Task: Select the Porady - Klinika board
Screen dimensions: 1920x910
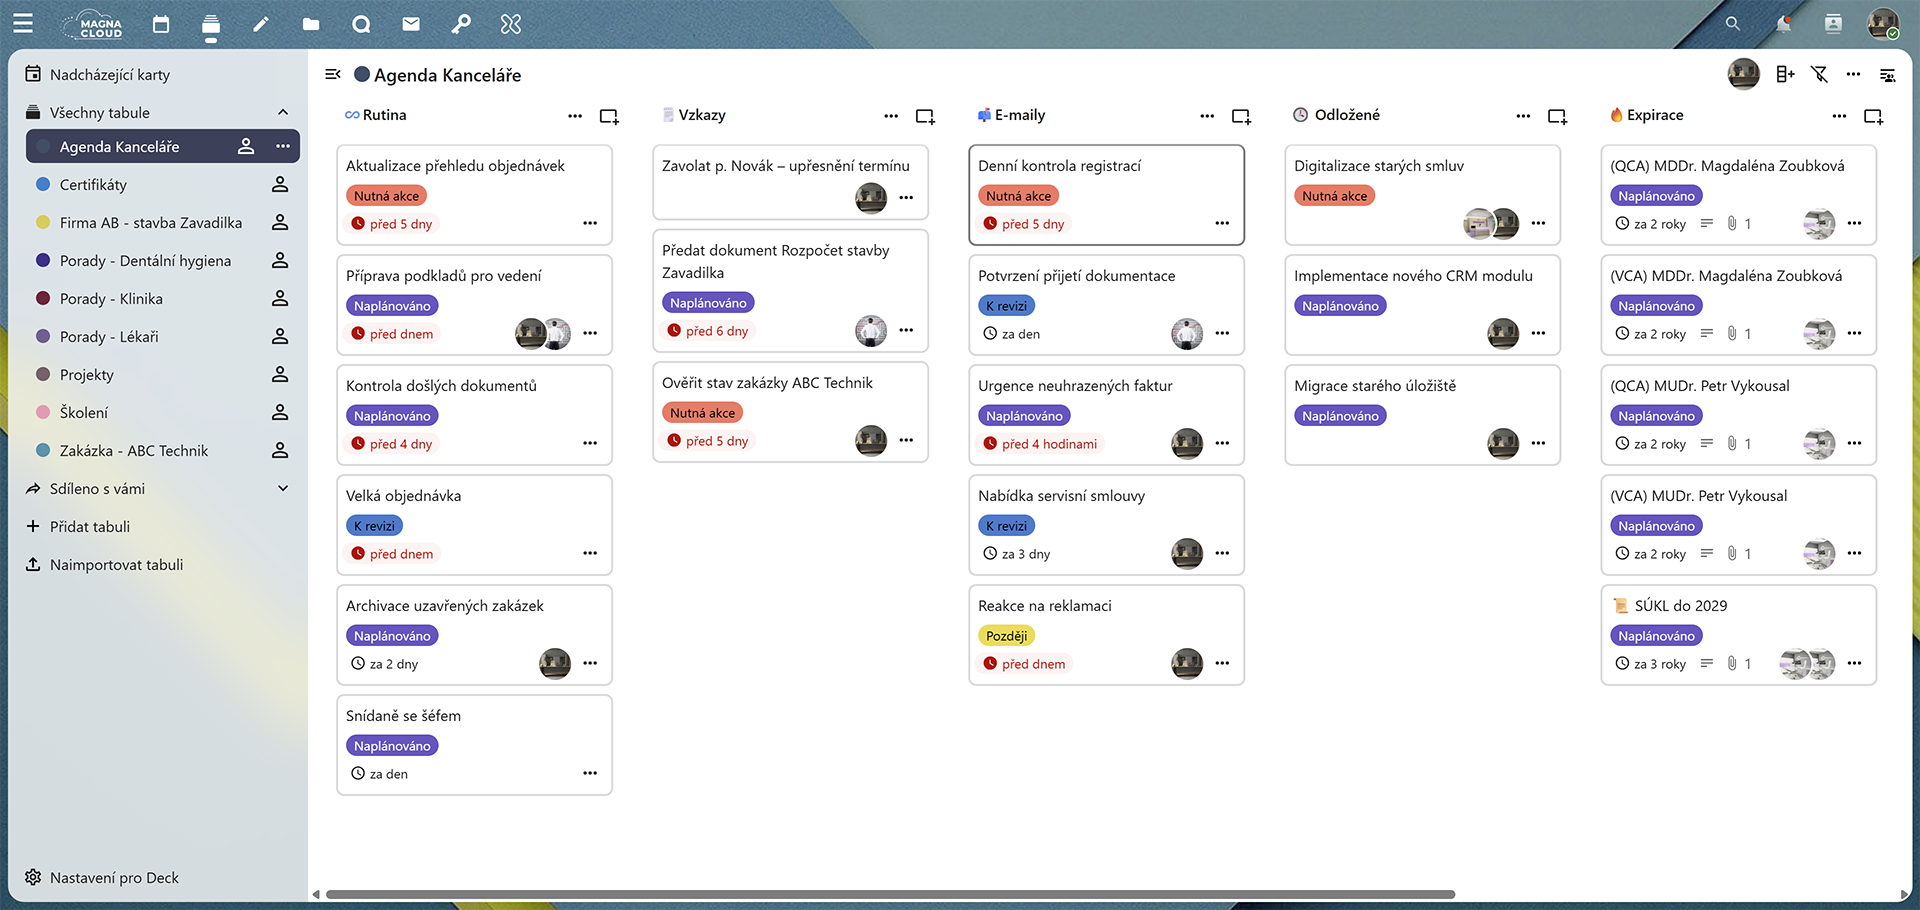Action: click(111, 299)
